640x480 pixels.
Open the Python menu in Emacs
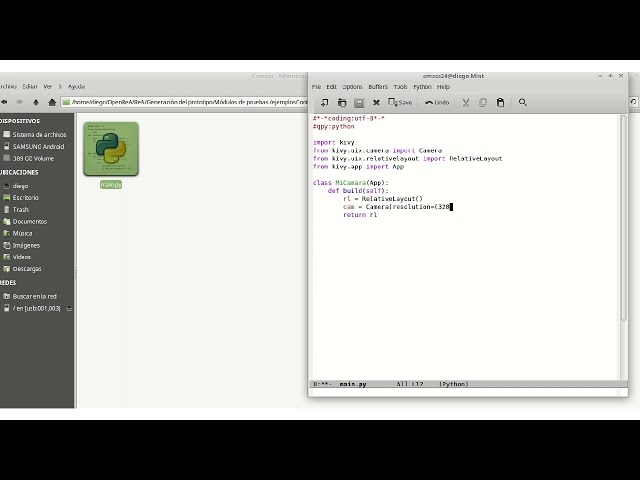click(x=422, y=87)
